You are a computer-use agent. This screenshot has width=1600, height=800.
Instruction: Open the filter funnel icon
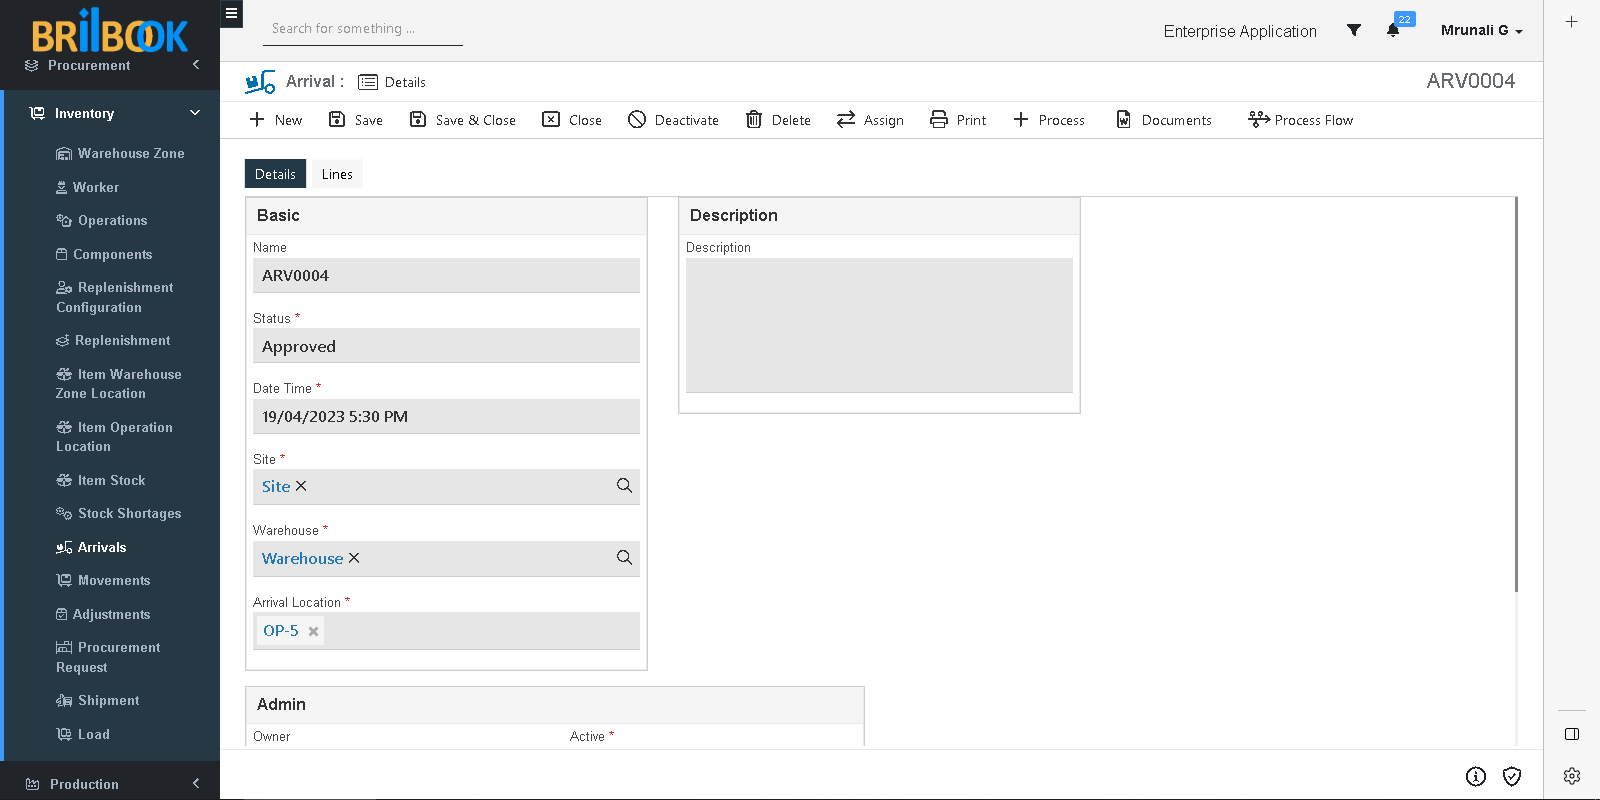tap(1353, 30)
